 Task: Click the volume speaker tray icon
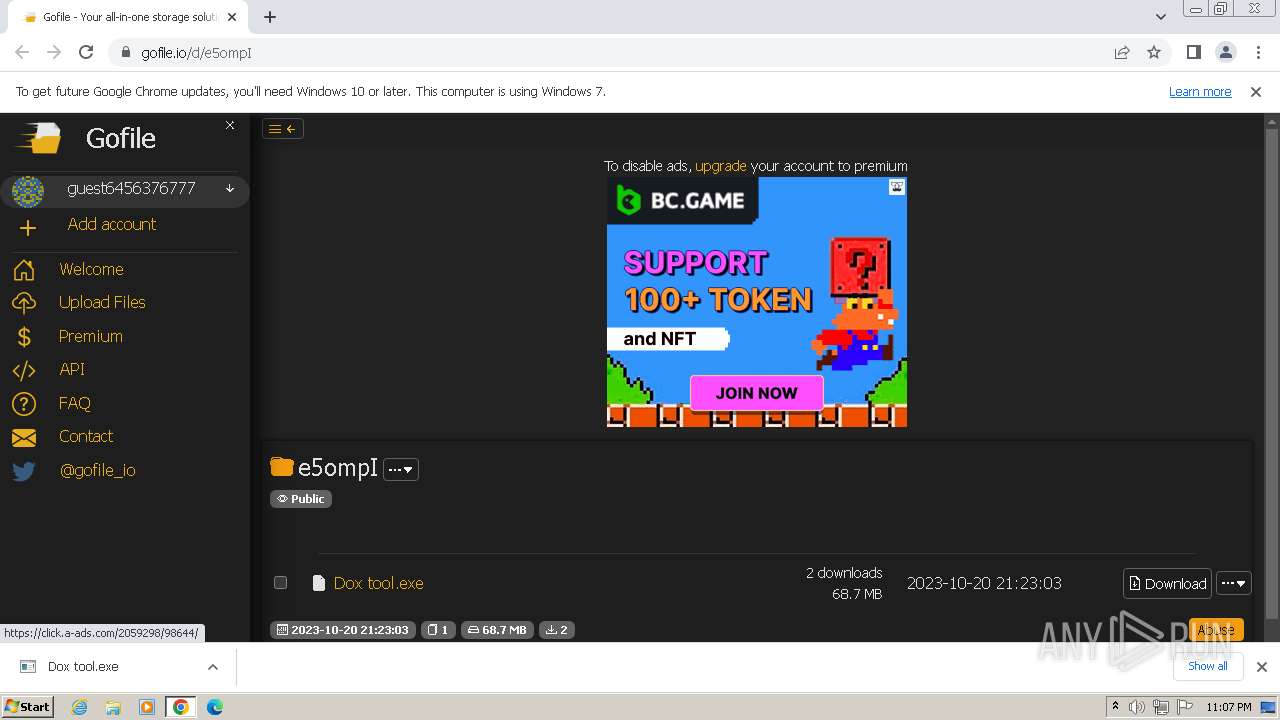1137,707
